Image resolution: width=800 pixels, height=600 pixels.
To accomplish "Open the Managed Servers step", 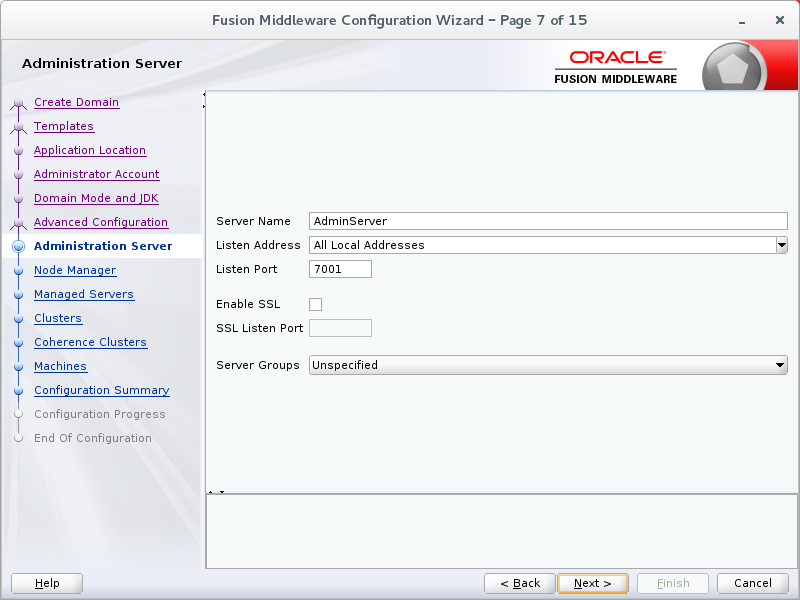I will (84, 294).
